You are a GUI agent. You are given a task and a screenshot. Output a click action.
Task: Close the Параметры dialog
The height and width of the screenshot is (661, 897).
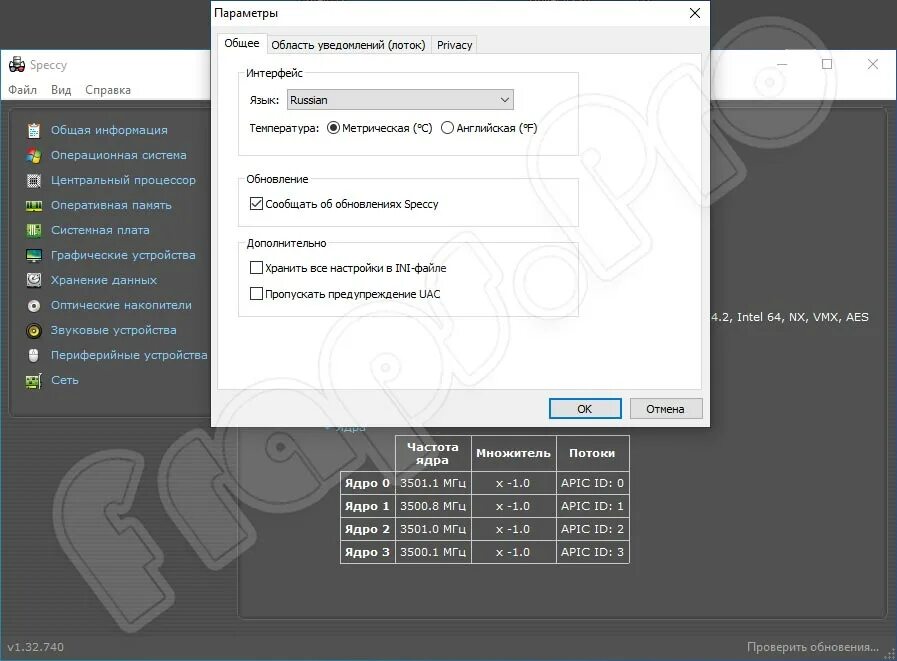pyautogui.click(x=694, y=13)
